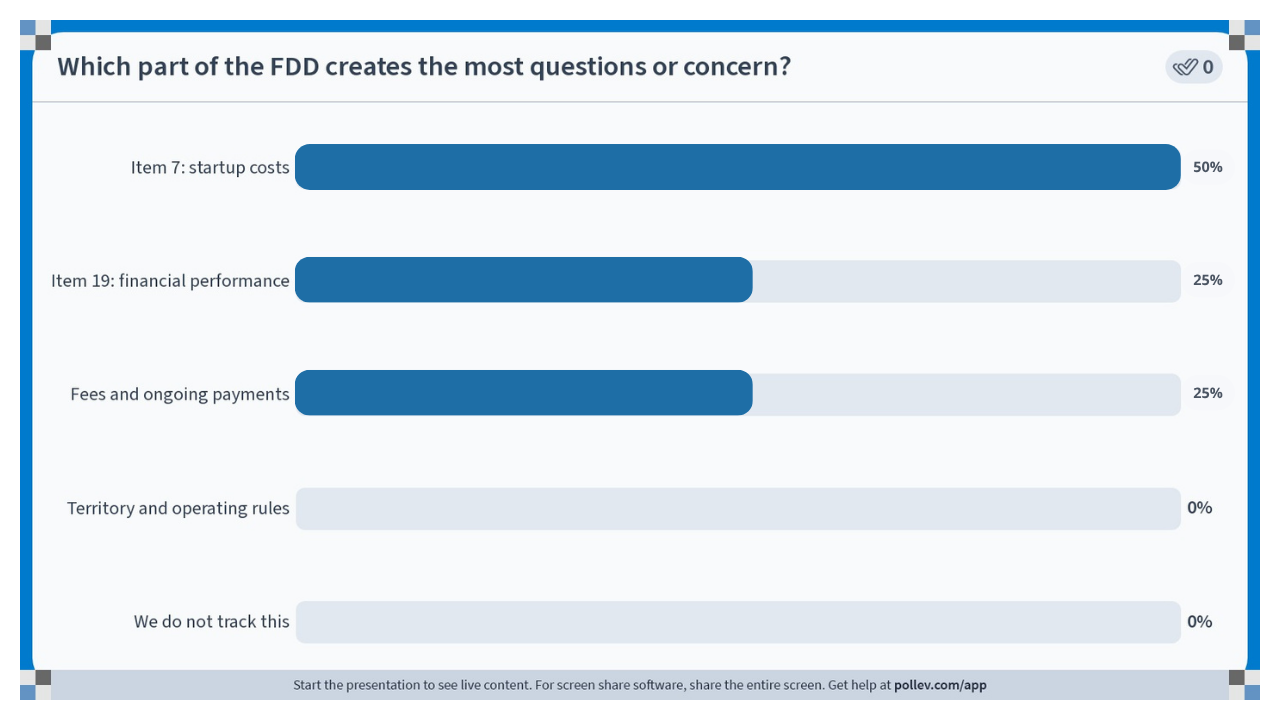
Task: Click the poll question title text
Action: point(424,66)
